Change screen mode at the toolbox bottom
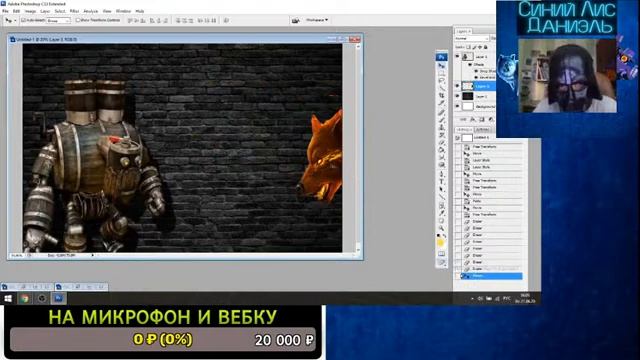Viewport: 640px width, 360px height. [441, 262]
